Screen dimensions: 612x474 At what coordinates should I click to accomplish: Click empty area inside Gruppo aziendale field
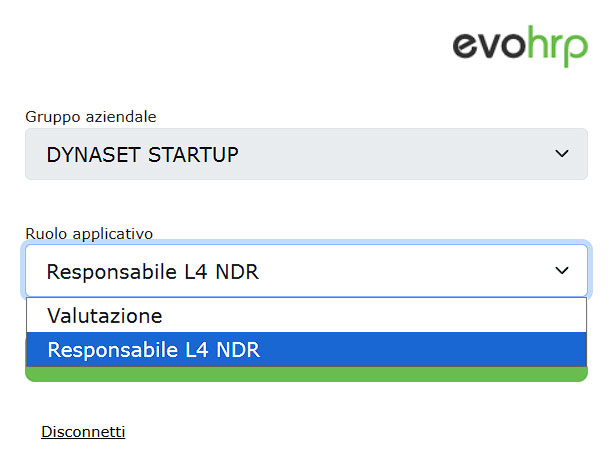[400, 155]
